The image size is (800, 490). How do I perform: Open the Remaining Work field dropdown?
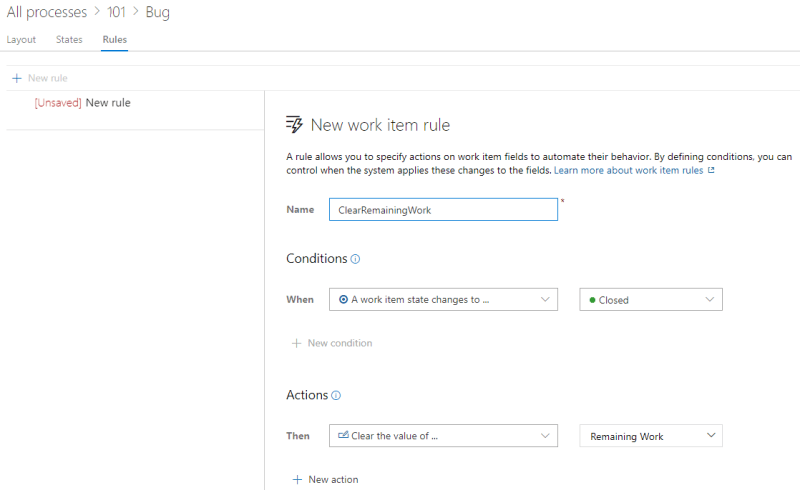[651, 436]
